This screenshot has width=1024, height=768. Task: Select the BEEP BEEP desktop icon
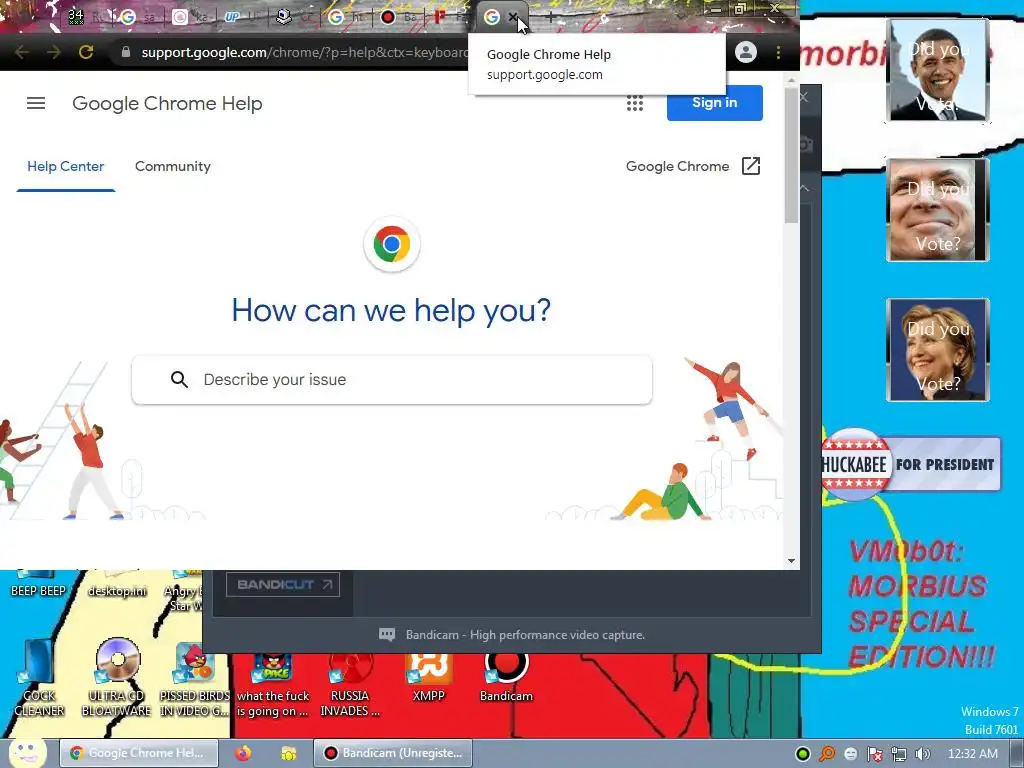click(39, 584)
